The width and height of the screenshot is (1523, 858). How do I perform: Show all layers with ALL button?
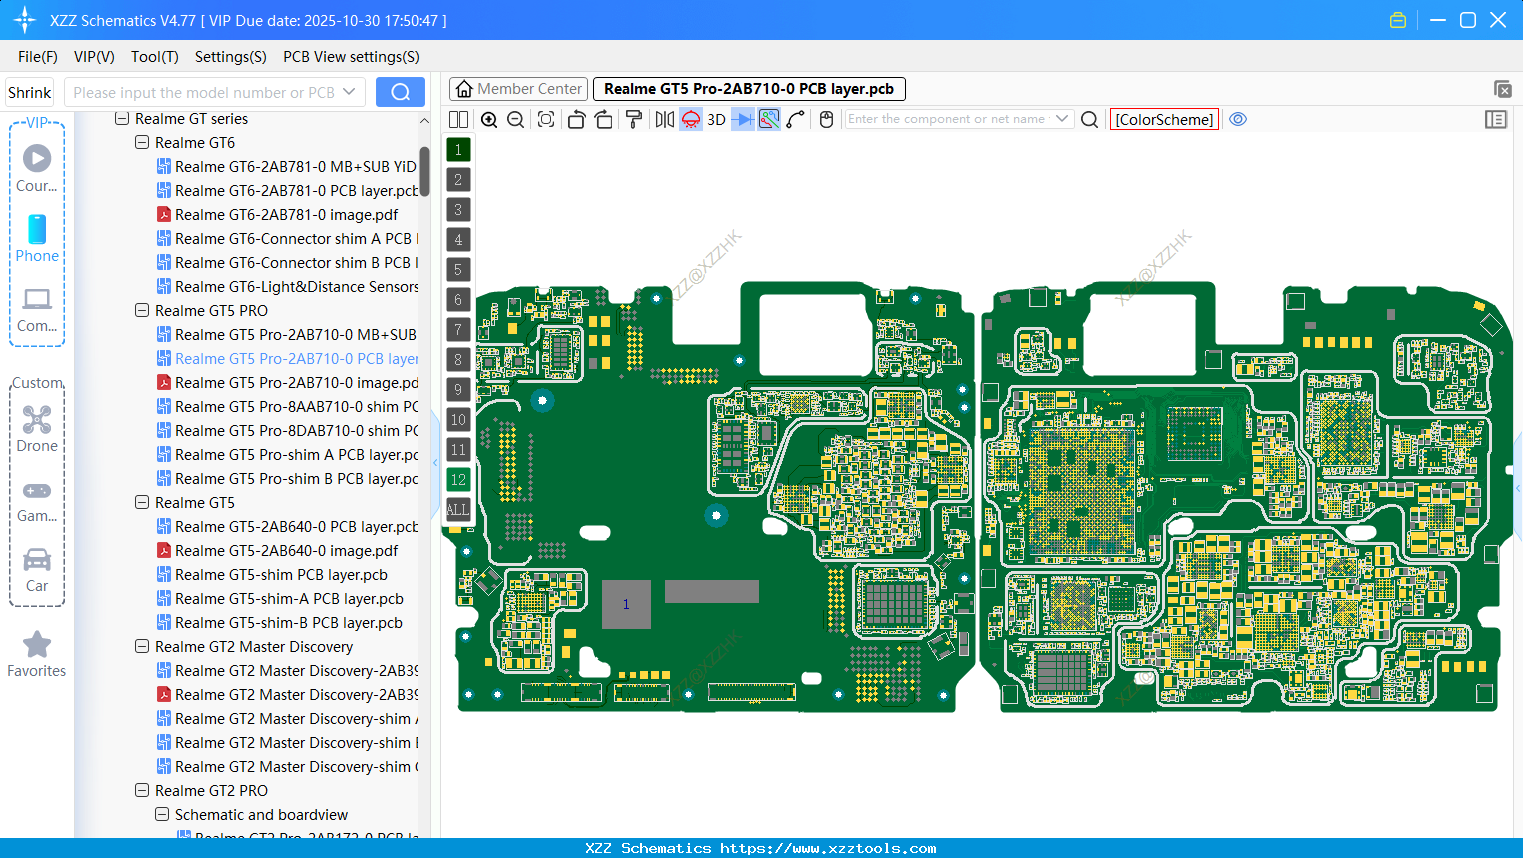click(458, 510)
